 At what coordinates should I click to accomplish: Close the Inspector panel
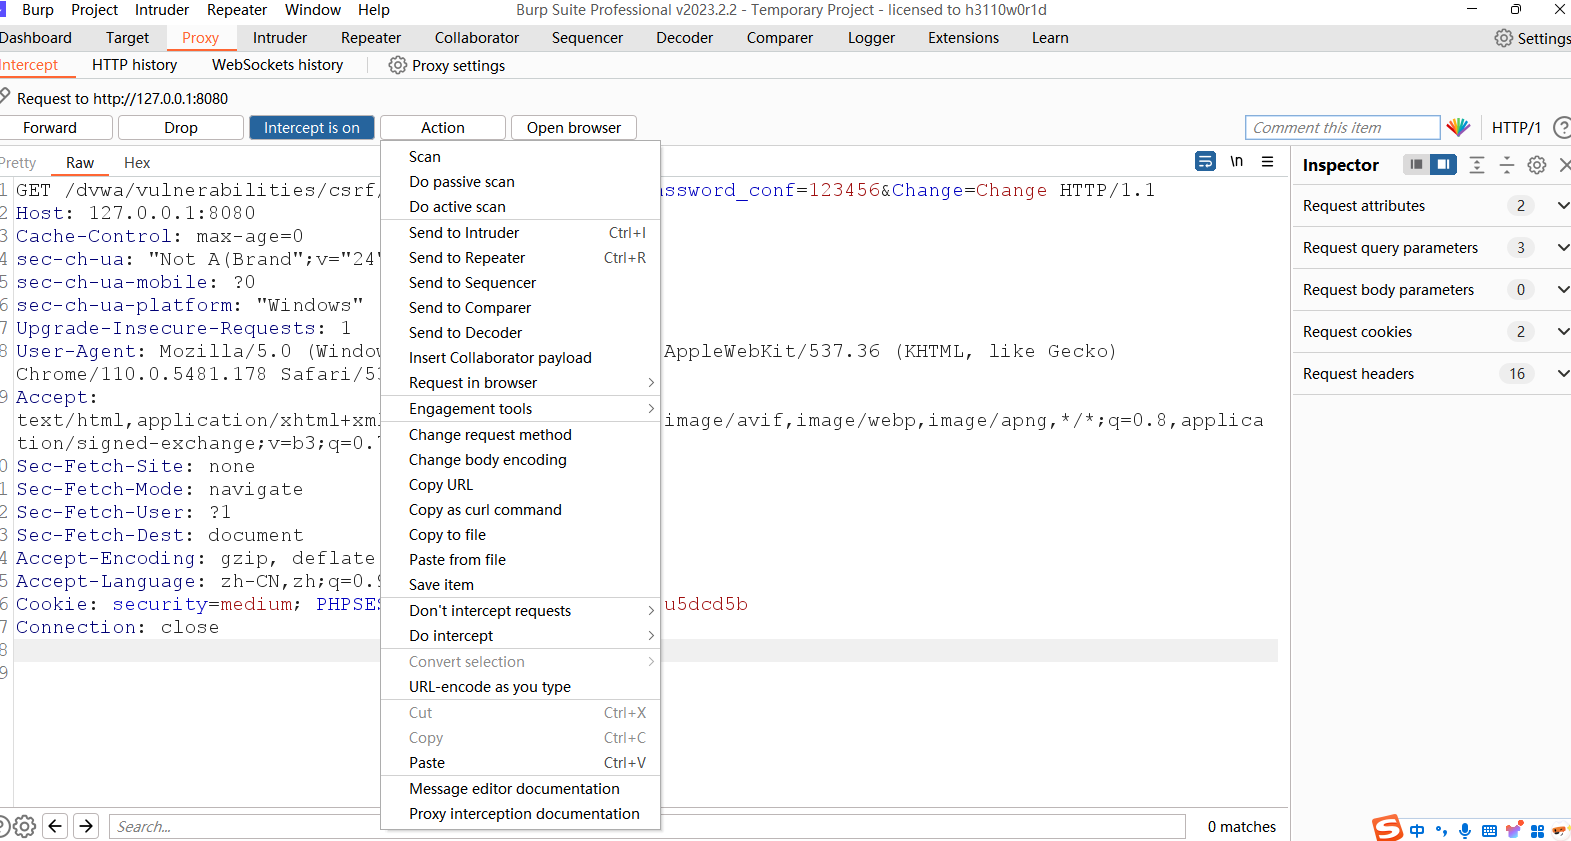click(x=1564, y=165)
